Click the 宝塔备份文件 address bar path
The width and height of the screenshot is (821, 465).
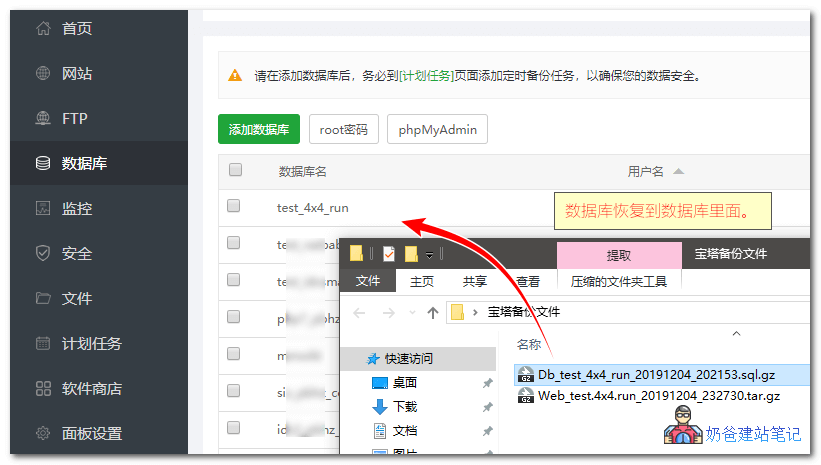pos(524,312)
